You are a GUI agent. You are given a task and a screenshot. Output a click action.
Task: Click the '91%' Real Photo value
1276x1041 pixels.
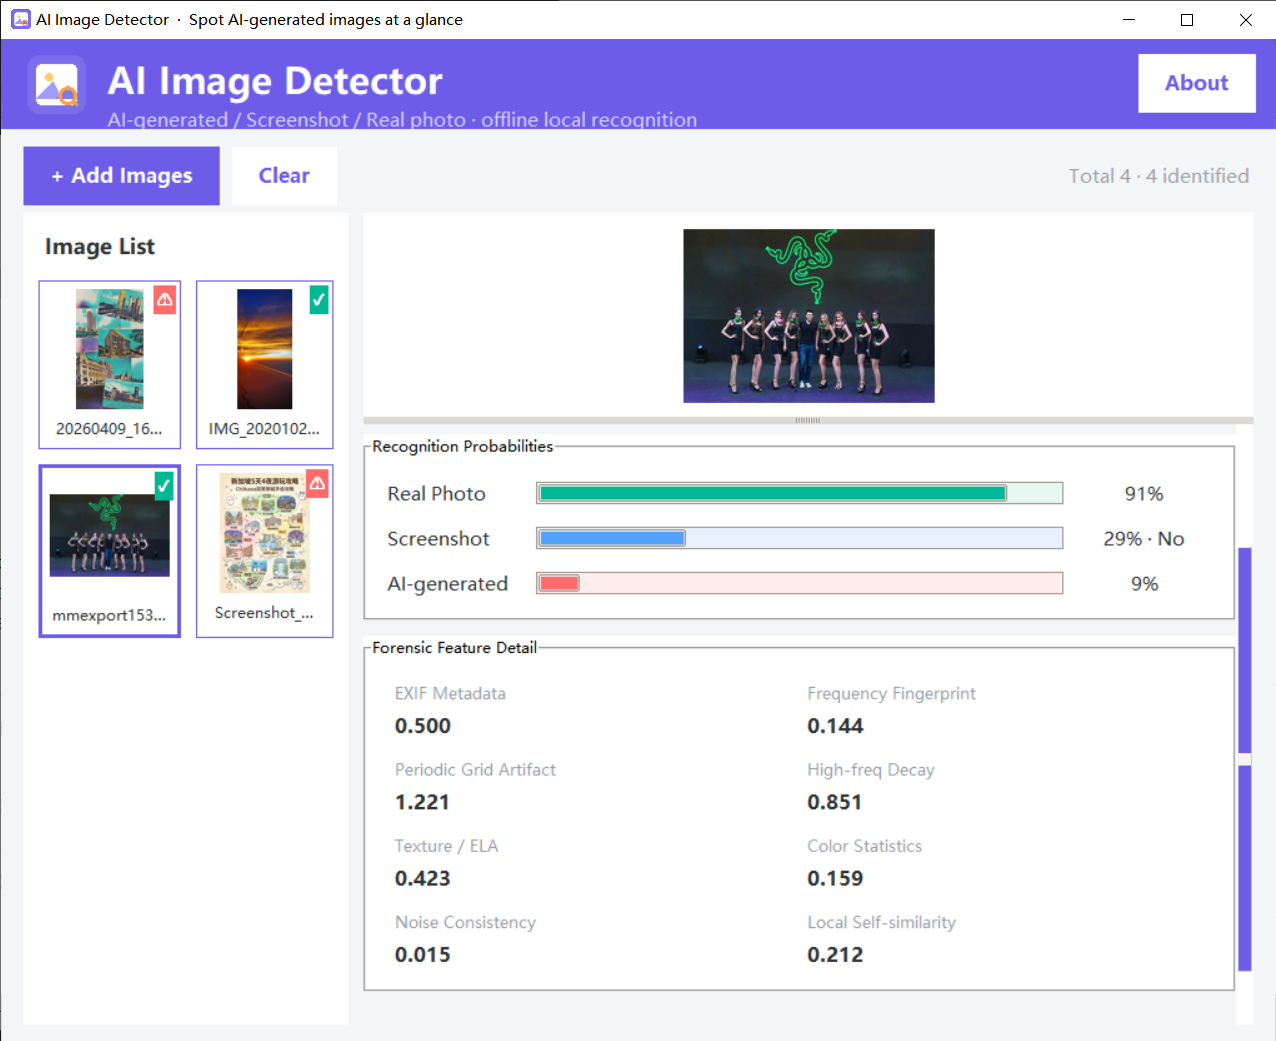click(x=1144, y=494)
